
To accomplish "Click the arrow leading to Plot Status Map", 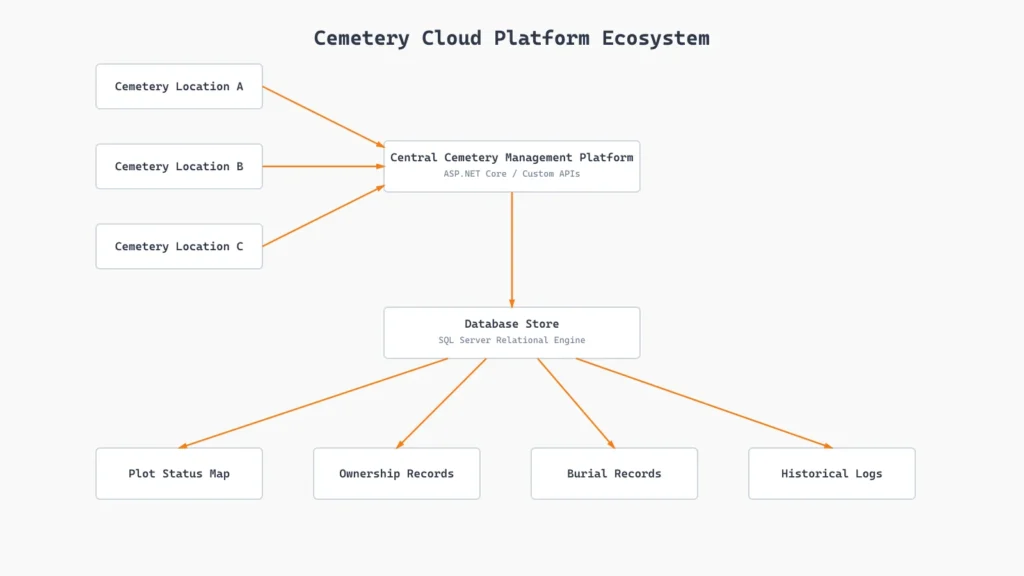I will [x=313, y=403].
